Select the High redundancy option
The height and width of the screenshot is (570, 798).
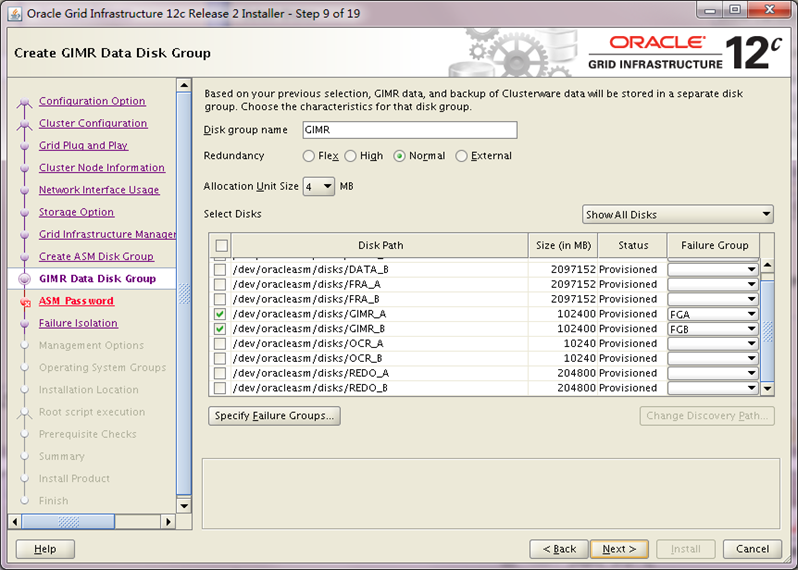351,156
